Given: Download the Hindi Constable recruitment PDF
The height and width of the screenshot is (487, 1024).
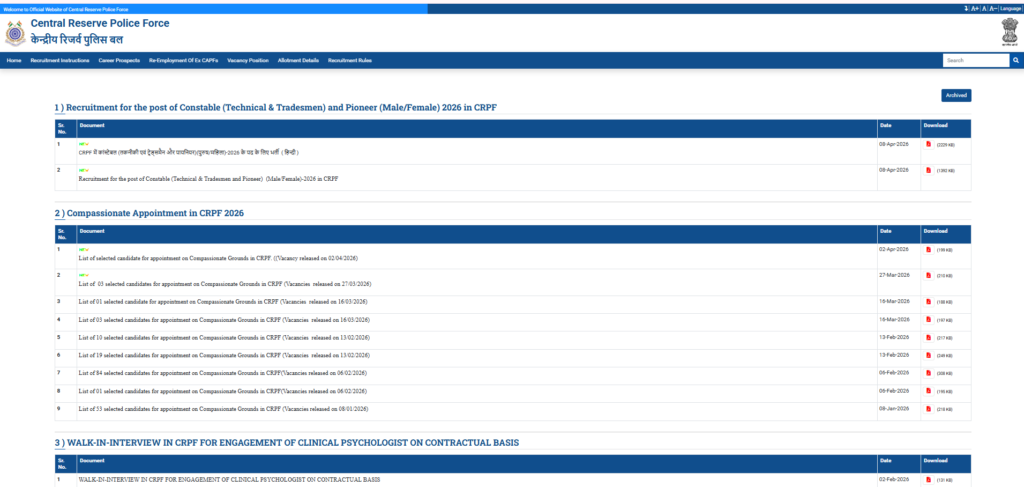Looking at the screenshot, I should point(928,144).
